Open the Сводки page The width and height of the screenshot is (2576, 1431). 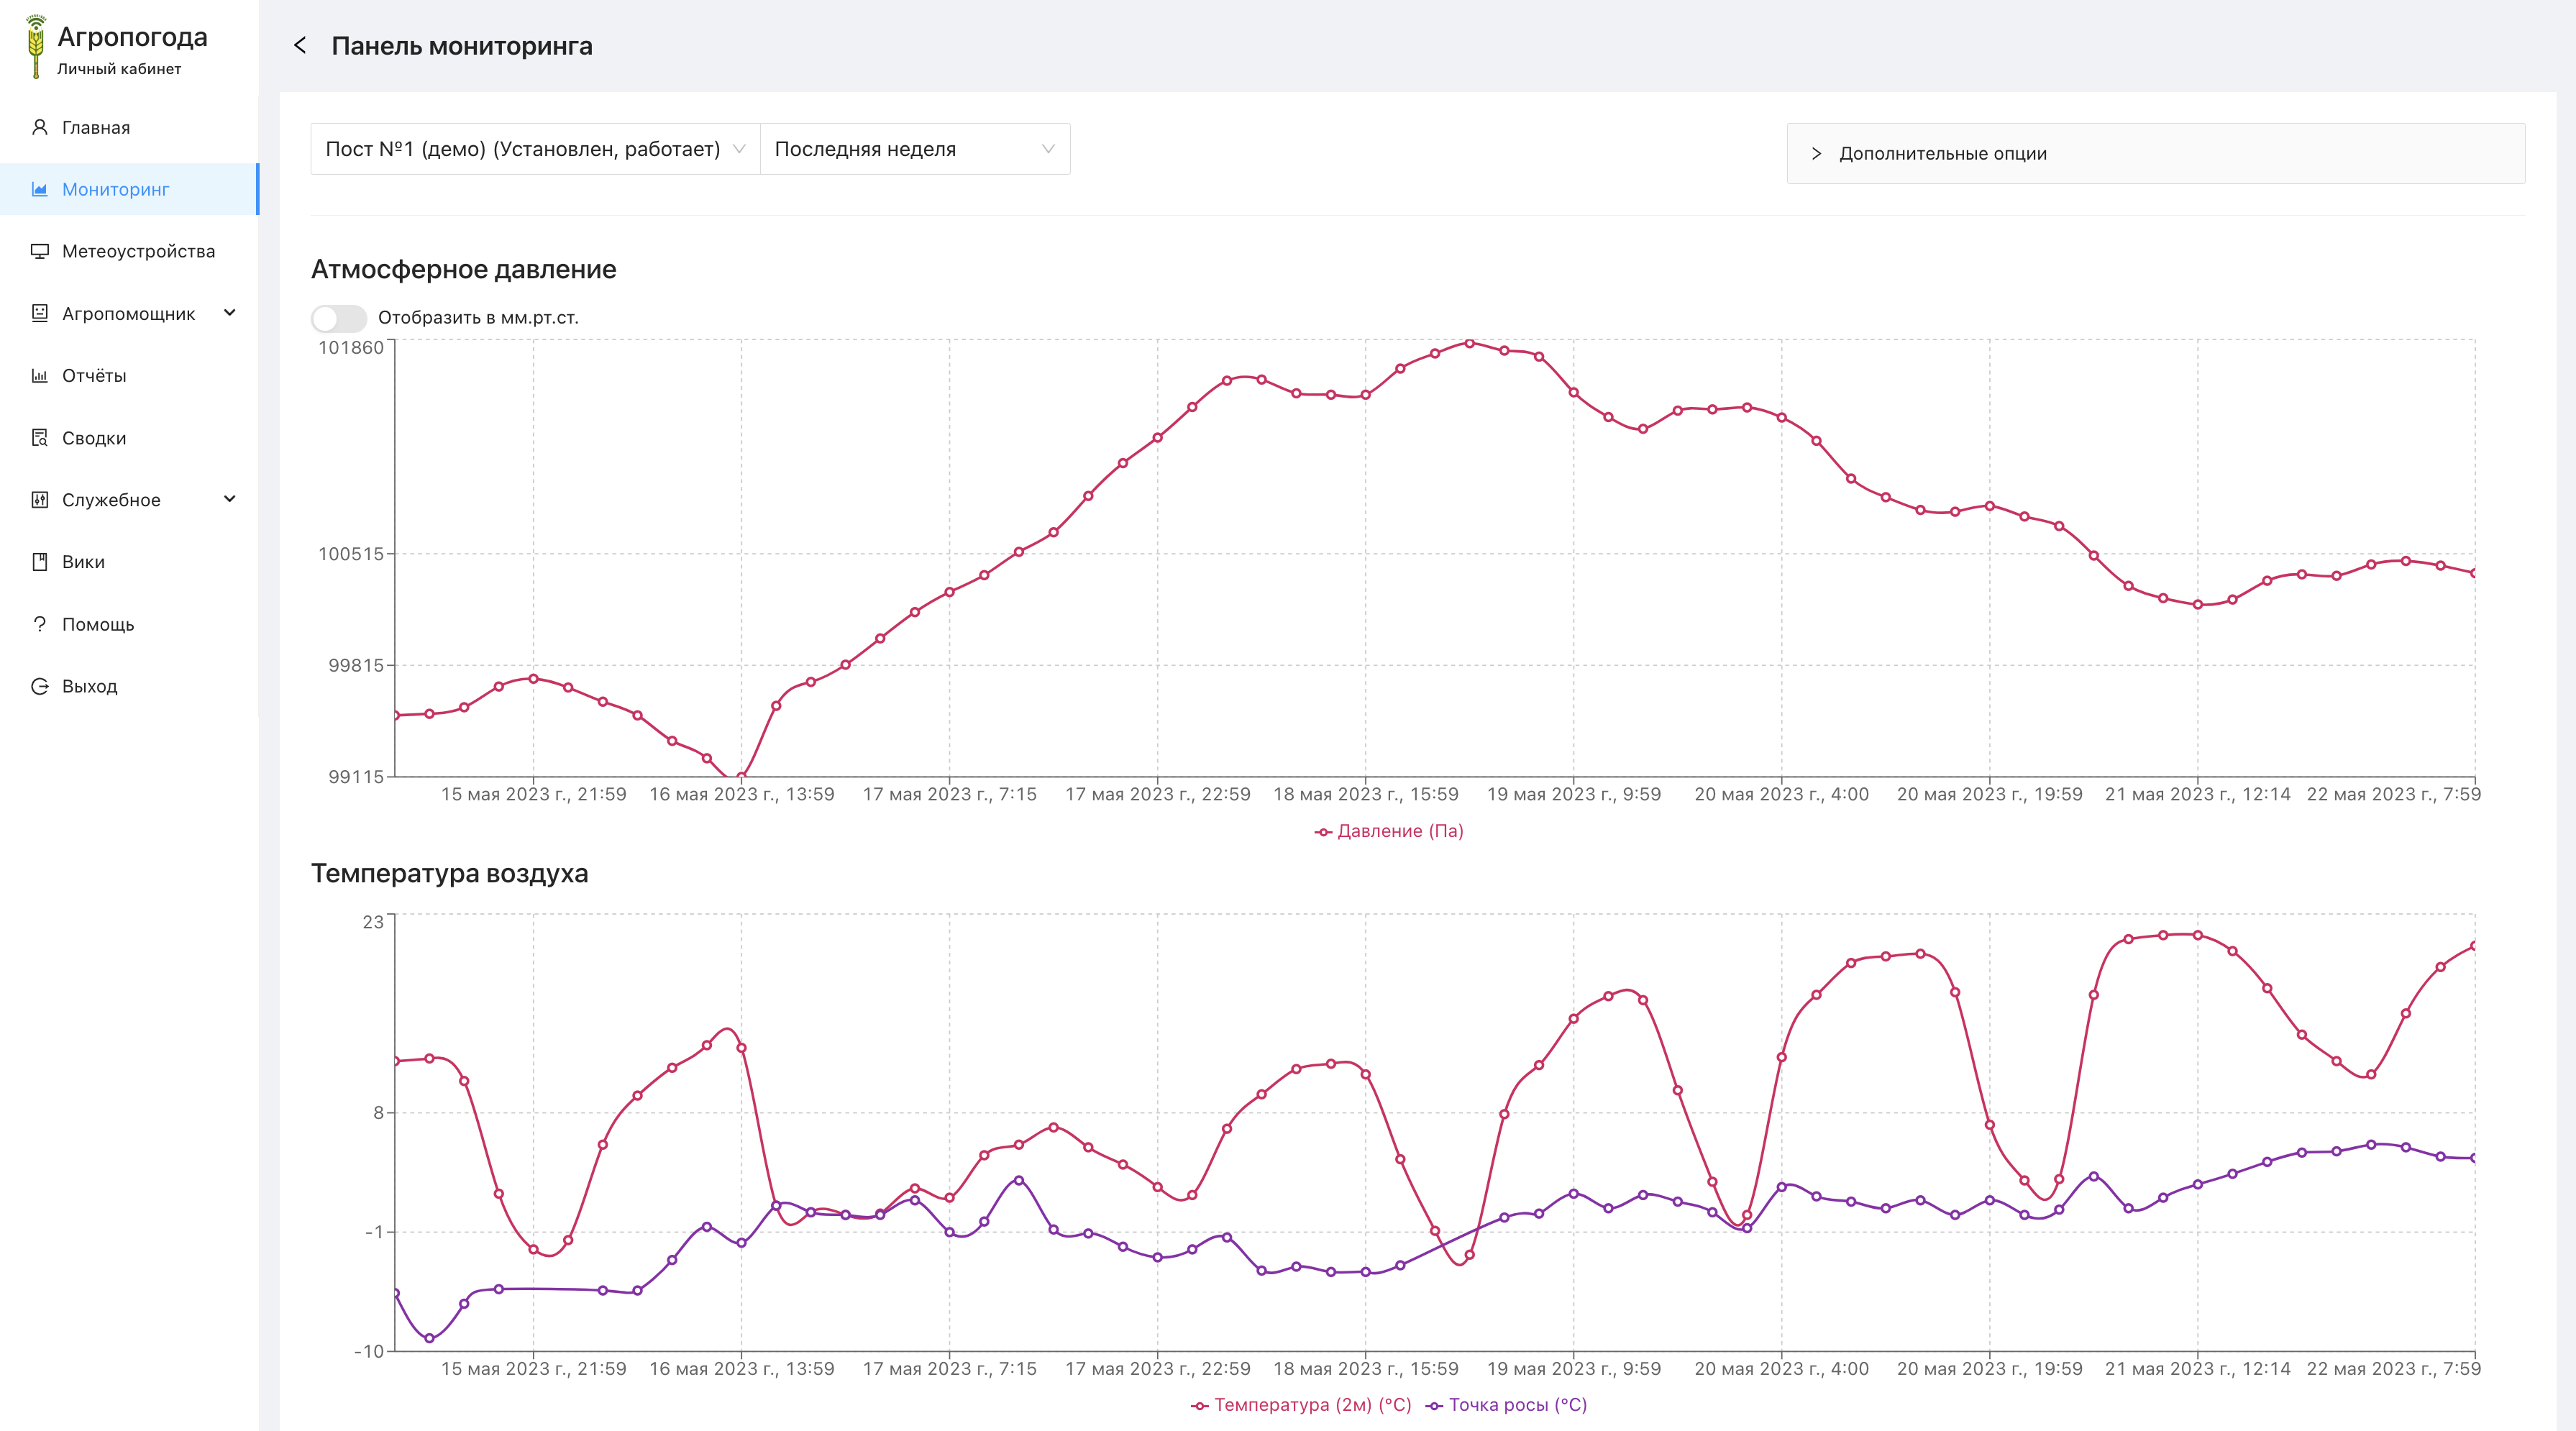129,438
